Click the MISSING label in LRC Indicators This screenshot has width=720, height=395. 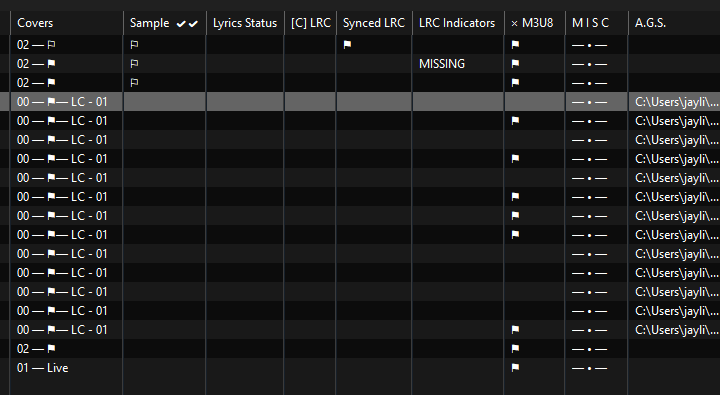(442, 63)
